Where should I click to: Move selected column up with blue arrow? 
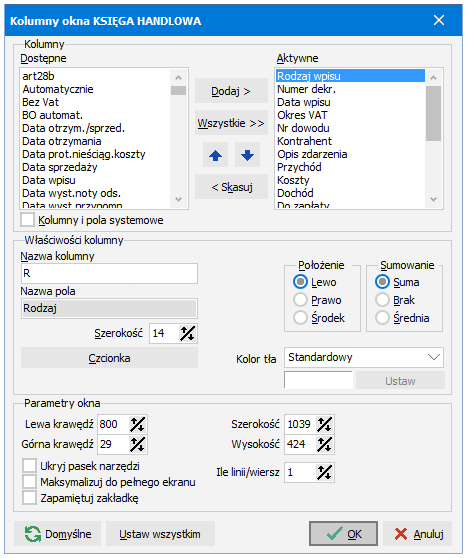[215, 155]
